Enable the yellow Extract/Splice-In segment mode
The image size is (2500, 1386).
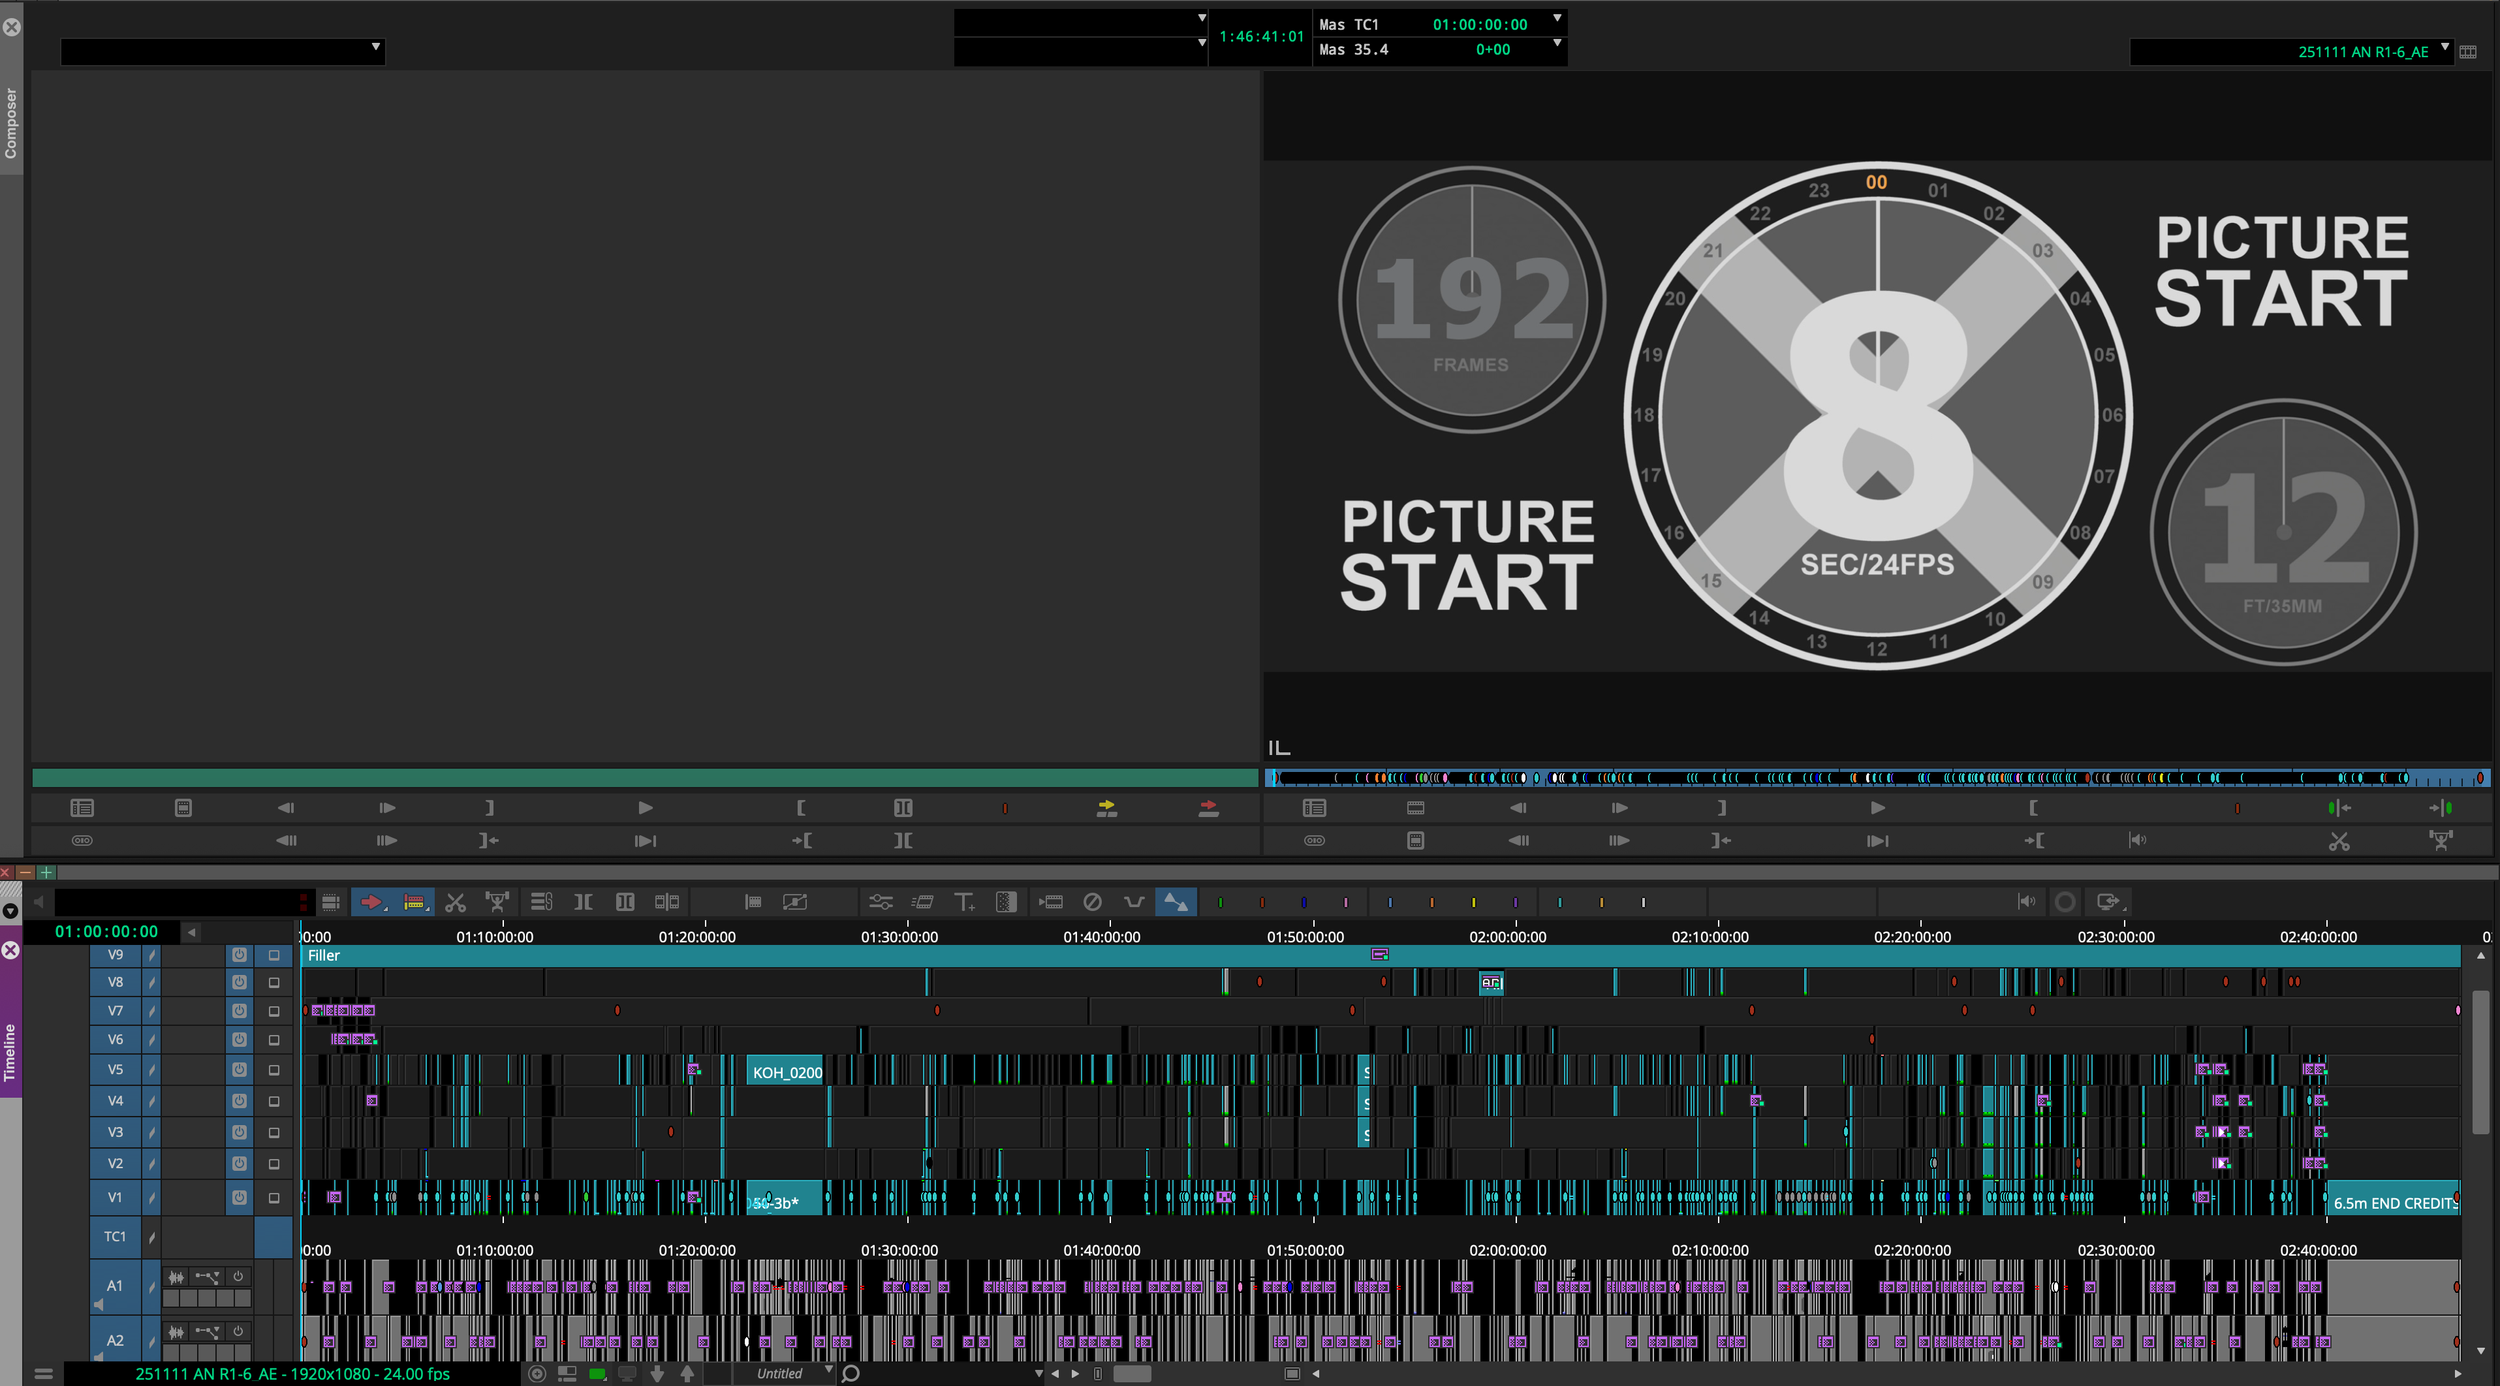pyautogui.click(x=413, y=902)
